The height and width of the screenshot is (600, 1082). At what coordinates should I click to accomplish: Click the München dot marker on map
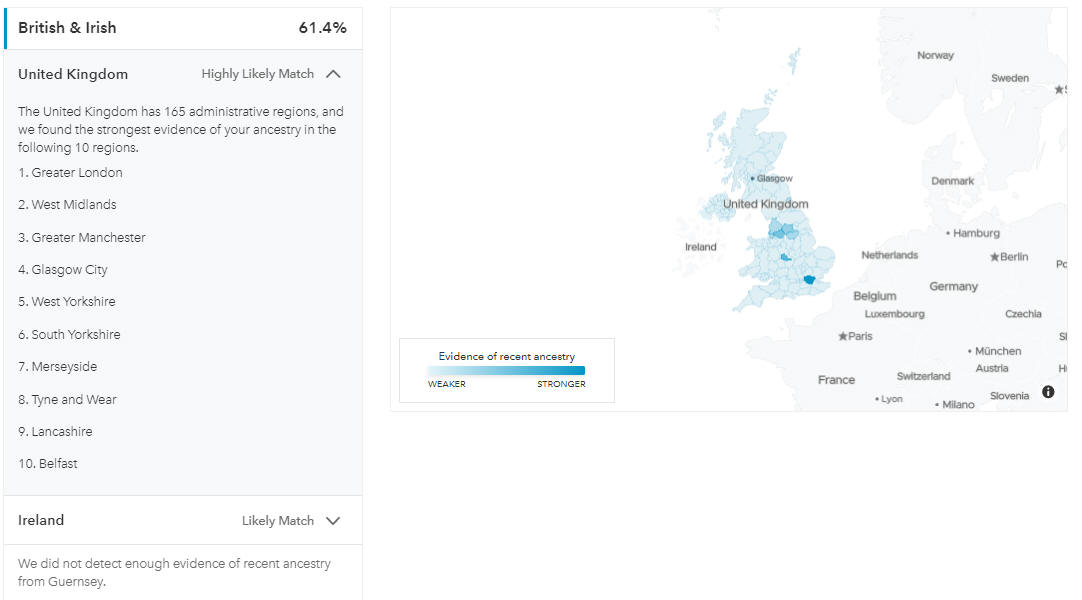click(970, 352)
